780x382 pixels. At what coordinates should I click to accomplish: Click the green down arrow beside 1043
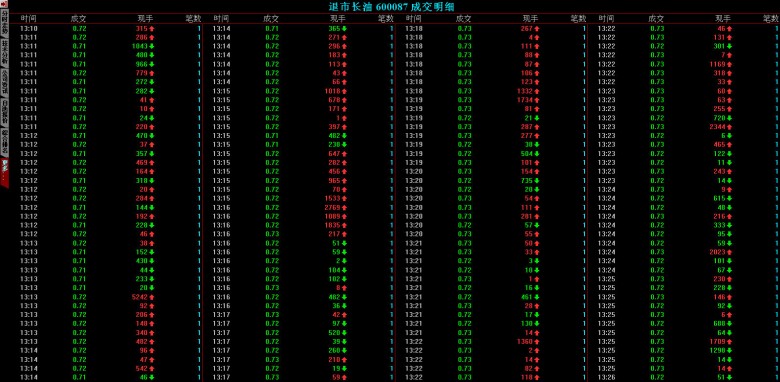coord(152,46)
